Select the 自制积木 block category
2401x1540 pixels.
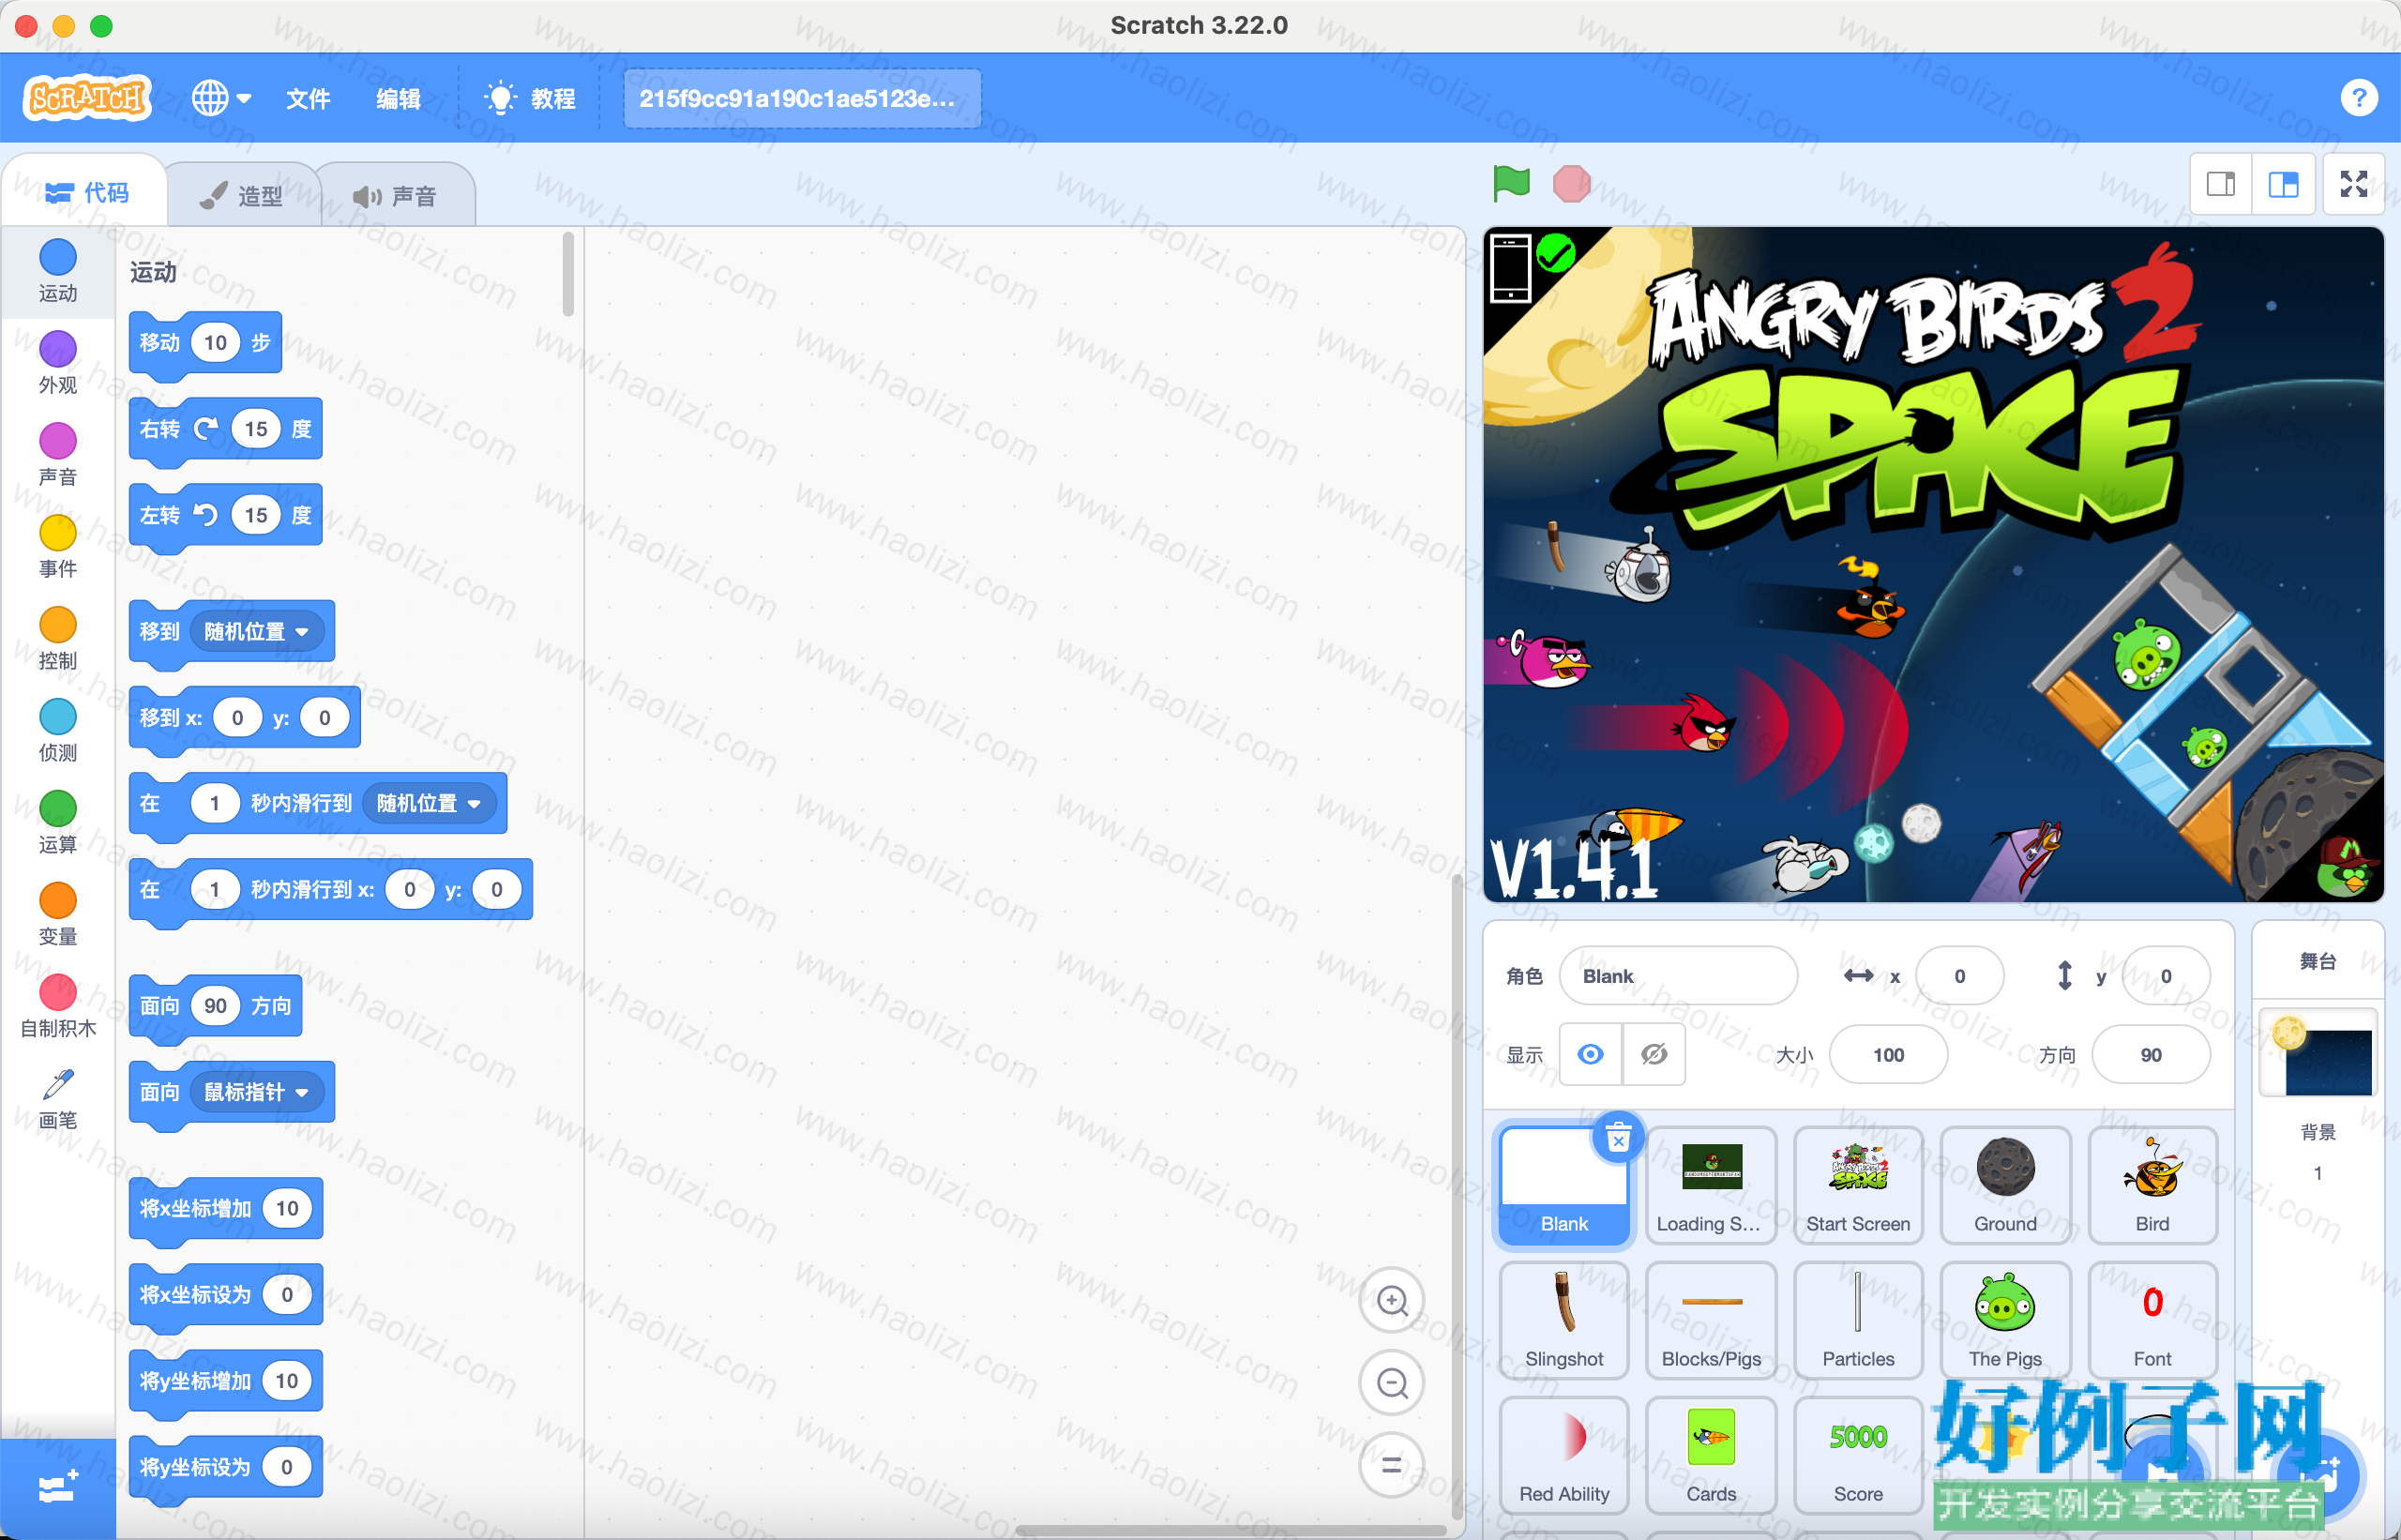58,1006
